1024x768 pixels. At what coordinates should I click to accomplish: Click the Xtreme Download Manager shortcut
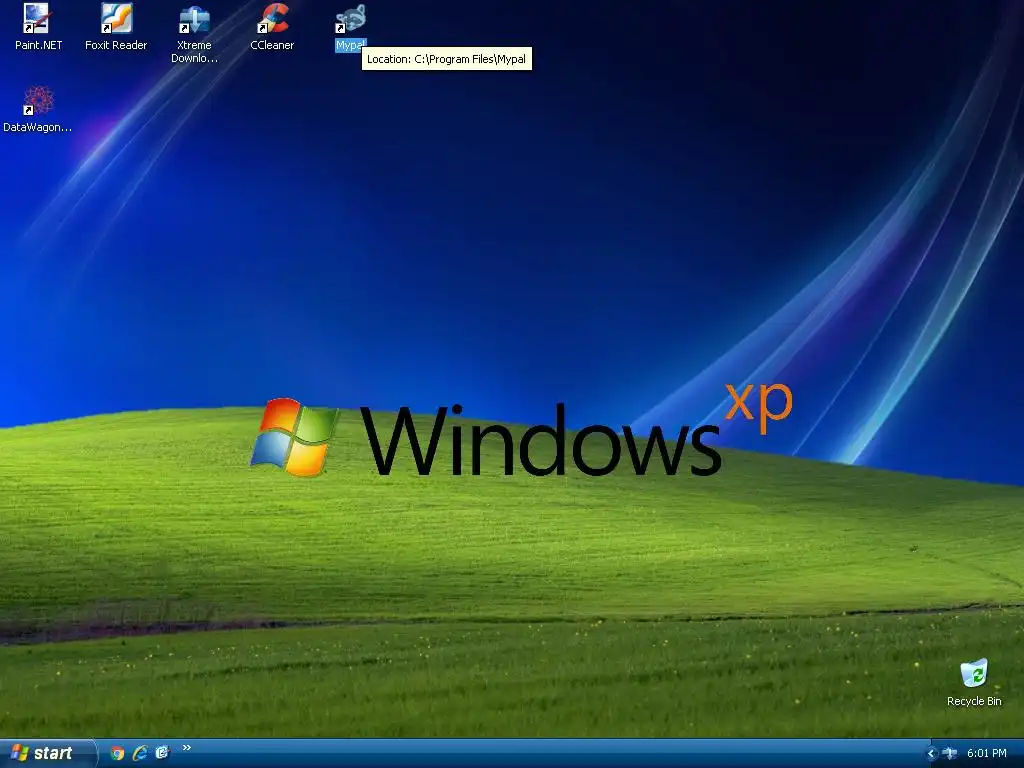pyautogui.click(x=194, y=34)
